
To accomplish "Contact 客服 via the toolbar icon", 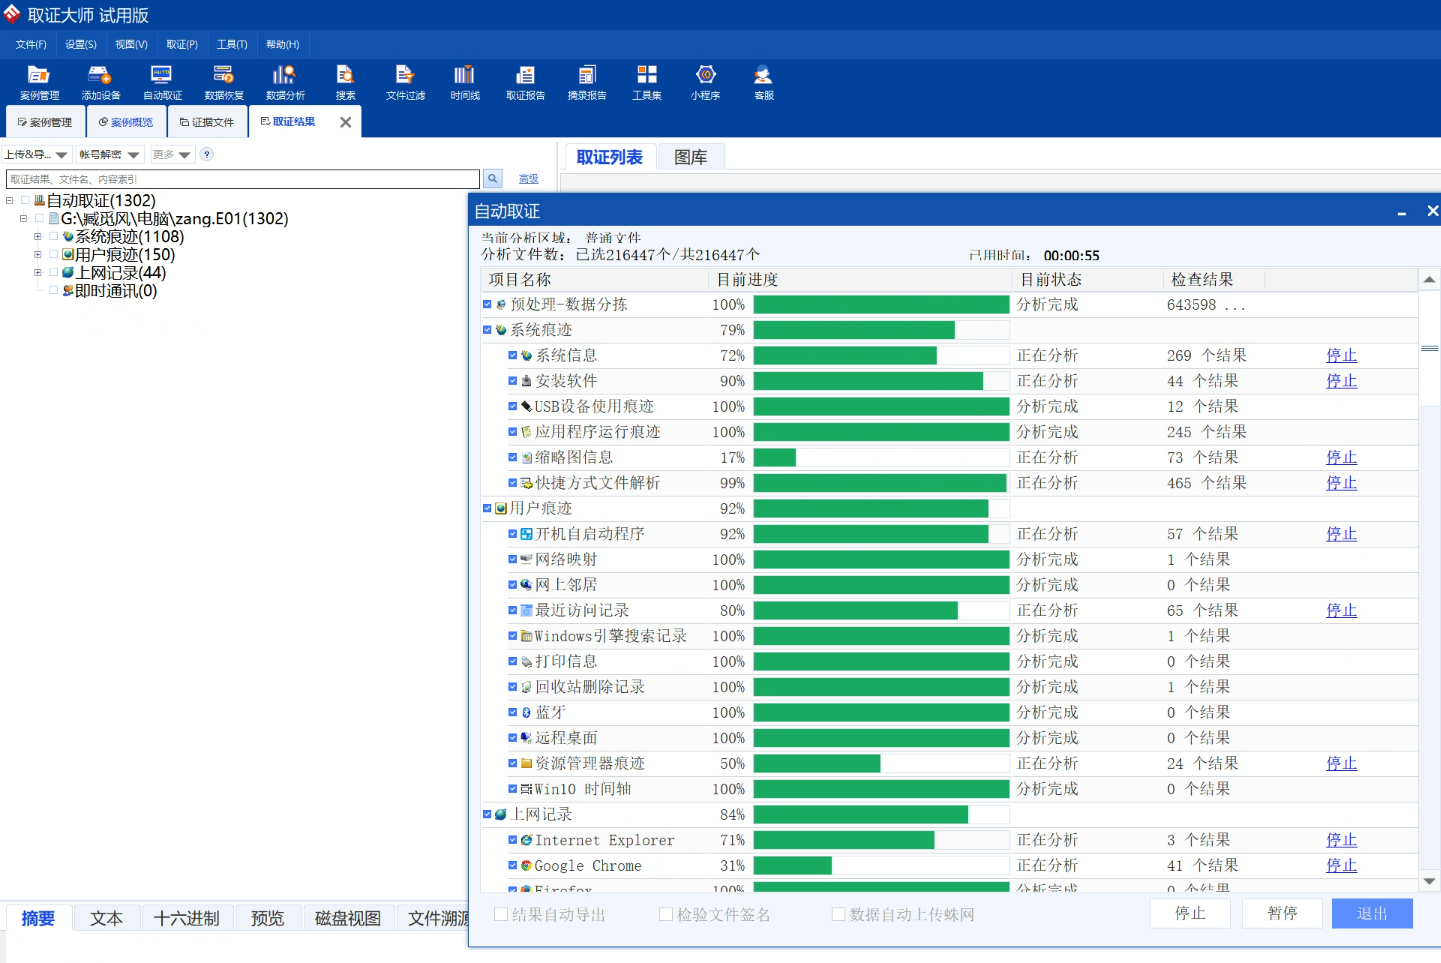I will click(x=764, y=82).
